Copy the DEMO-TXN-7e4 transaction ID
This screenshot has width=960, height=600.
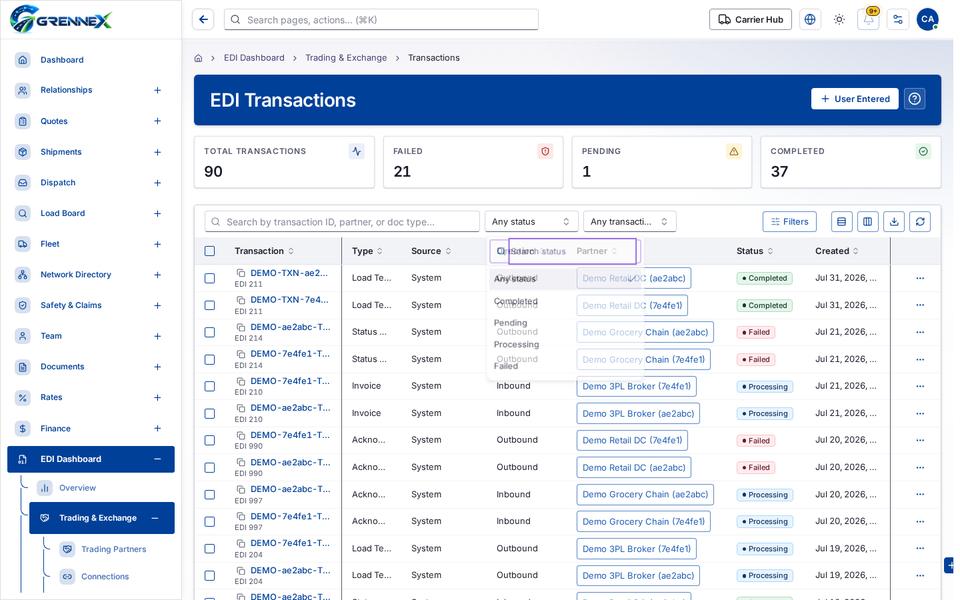(x=241, y=300)
